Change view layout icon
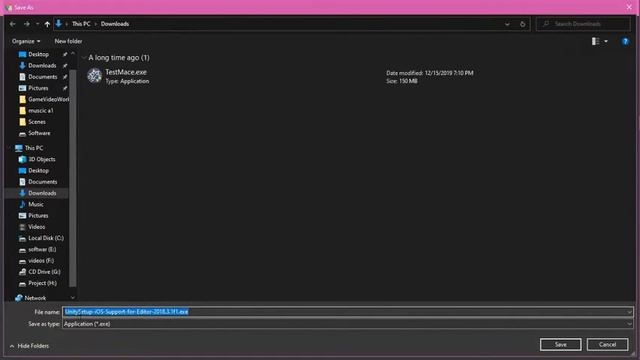 pyautogui.click(x=596, y=41)
